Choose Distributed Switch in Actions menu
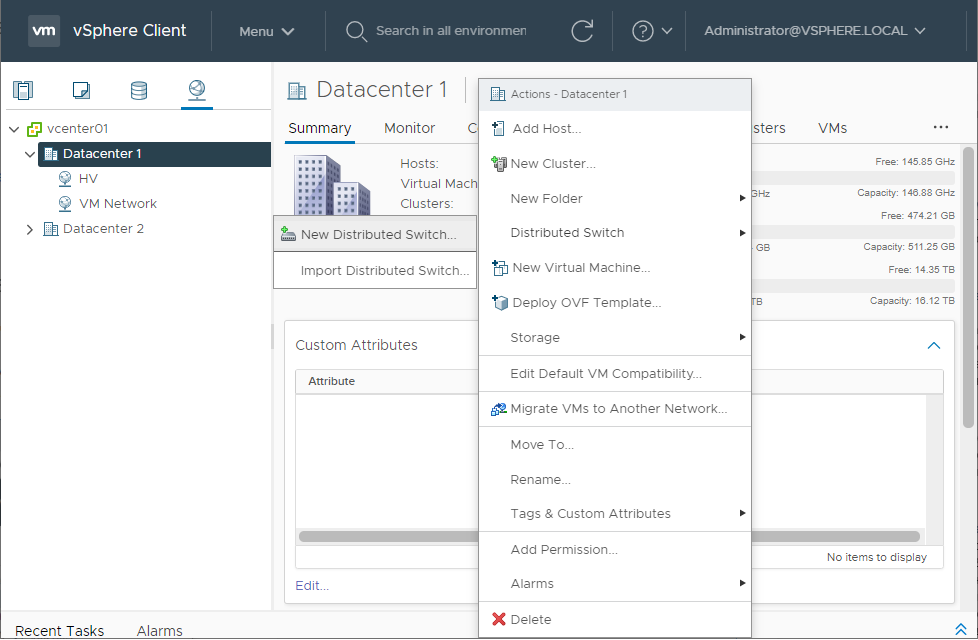This screenshot has height=640, width=978. (x=614, y=233)
